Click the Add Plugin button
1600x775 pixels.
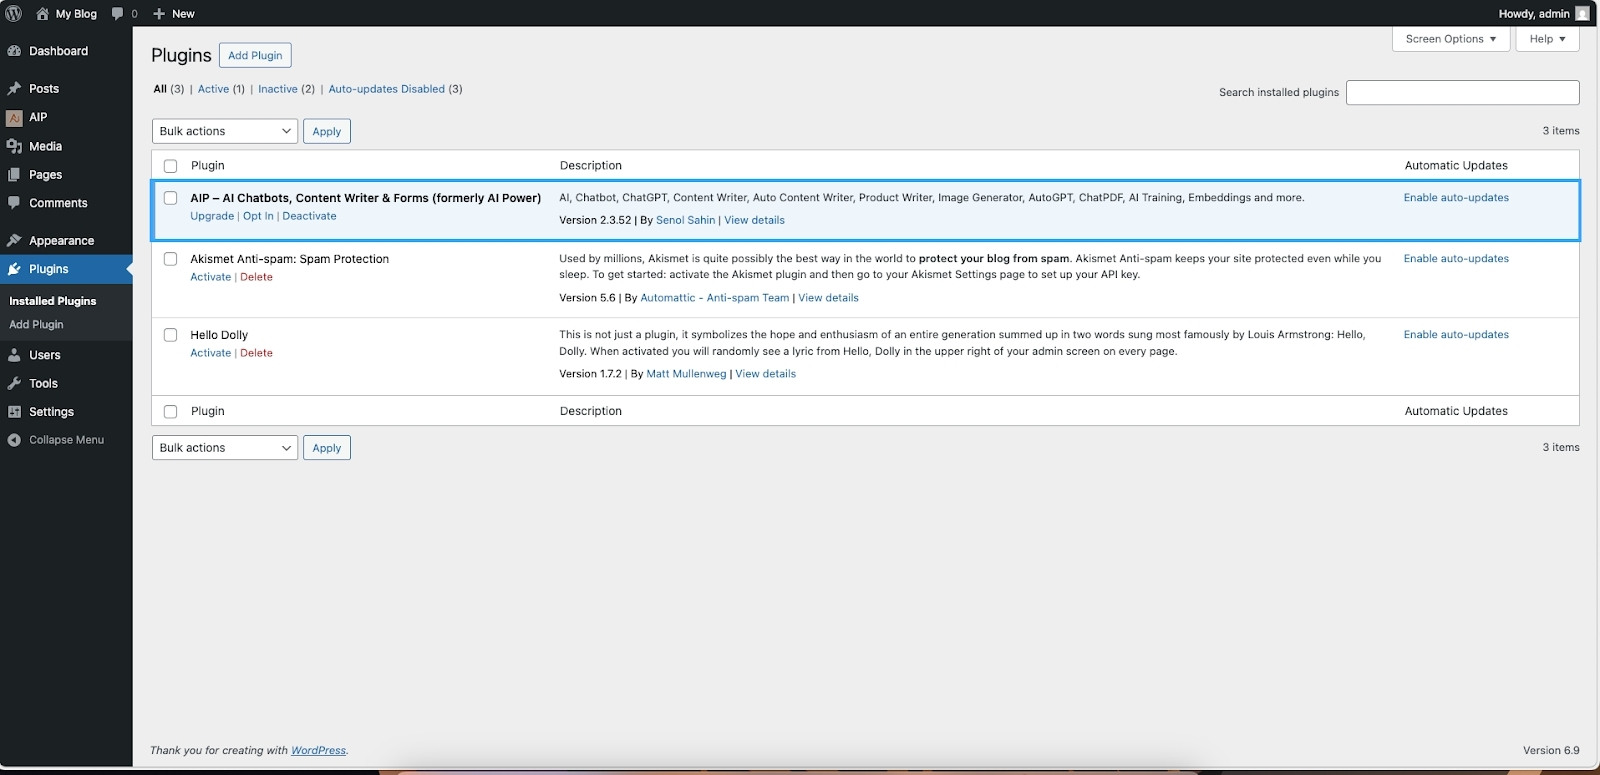(255, 55)
